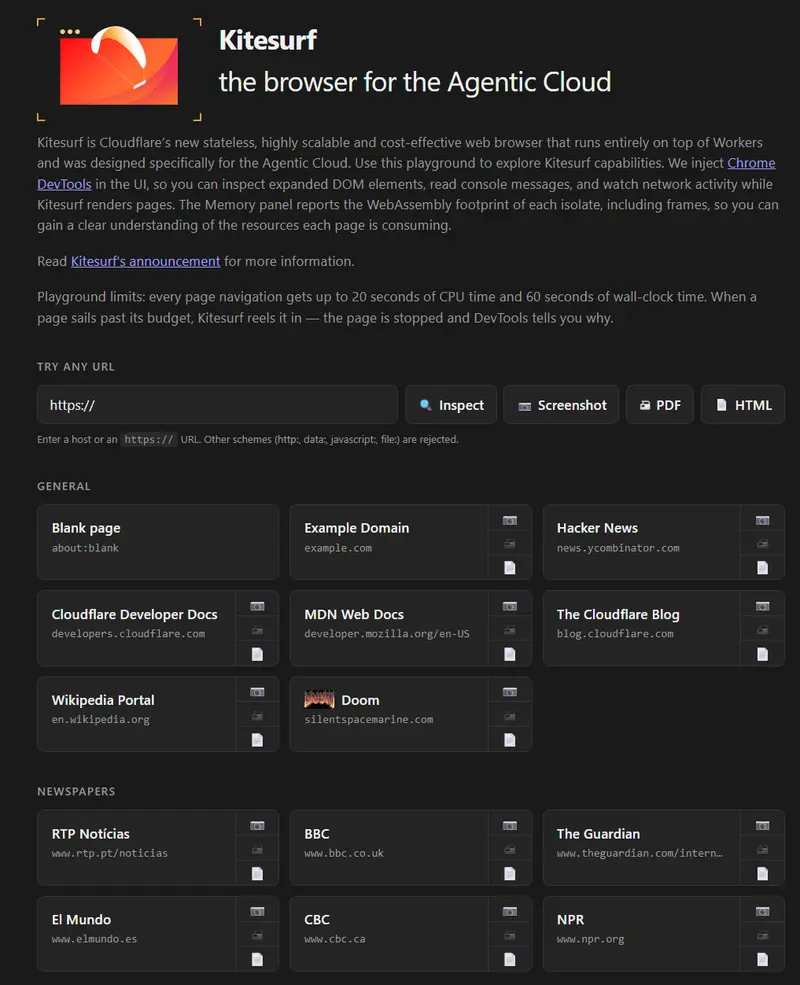Take a screenshot of The Cloudflare Blog
This screenshot has width=800, height=985.
[x=762, y=606]
